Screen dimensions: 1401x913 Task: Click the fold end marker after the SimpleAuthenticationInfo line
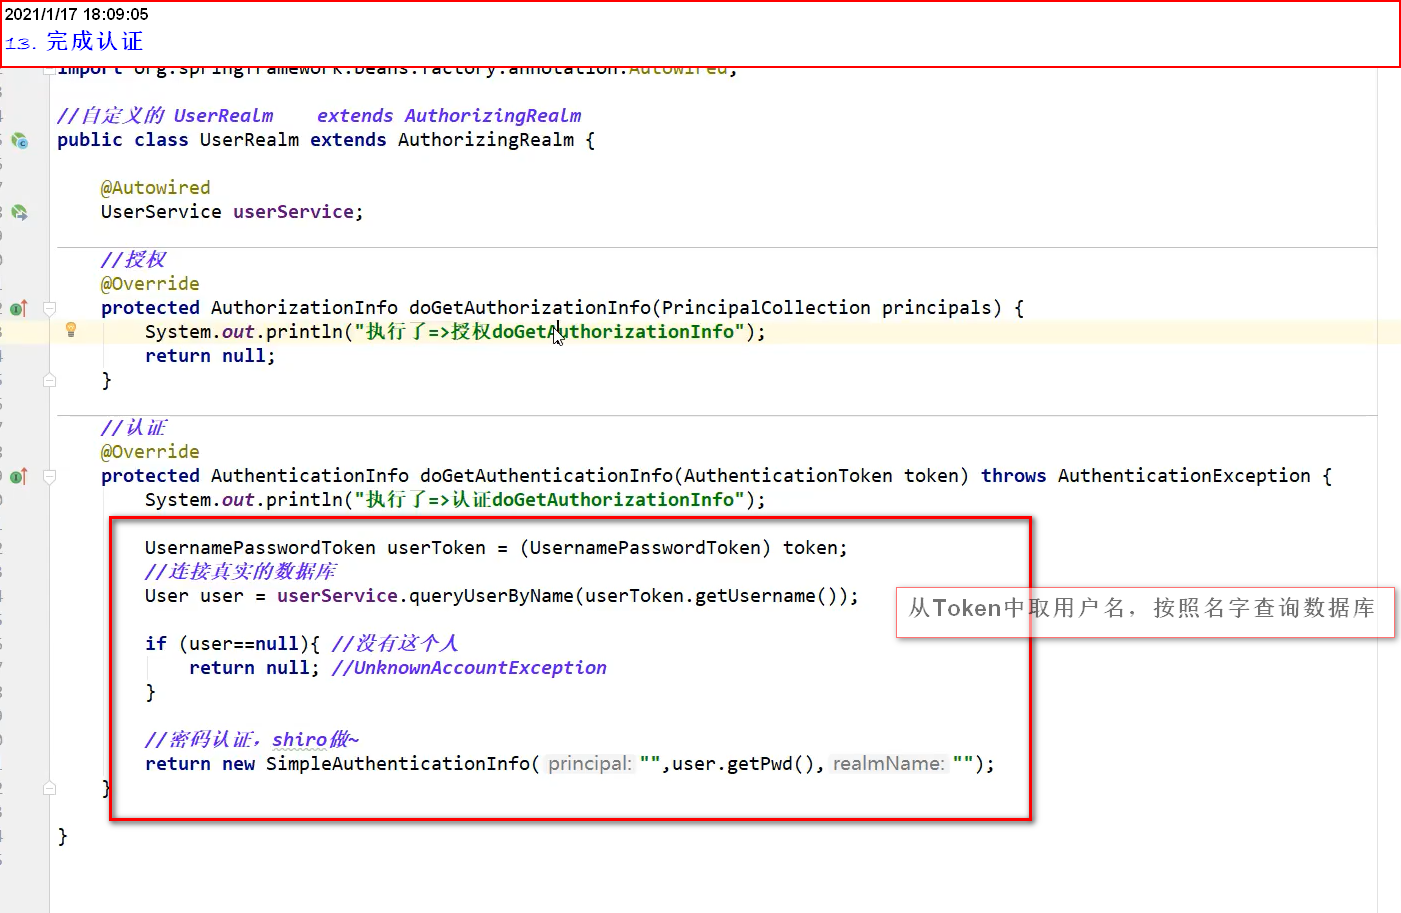(49, 788)
